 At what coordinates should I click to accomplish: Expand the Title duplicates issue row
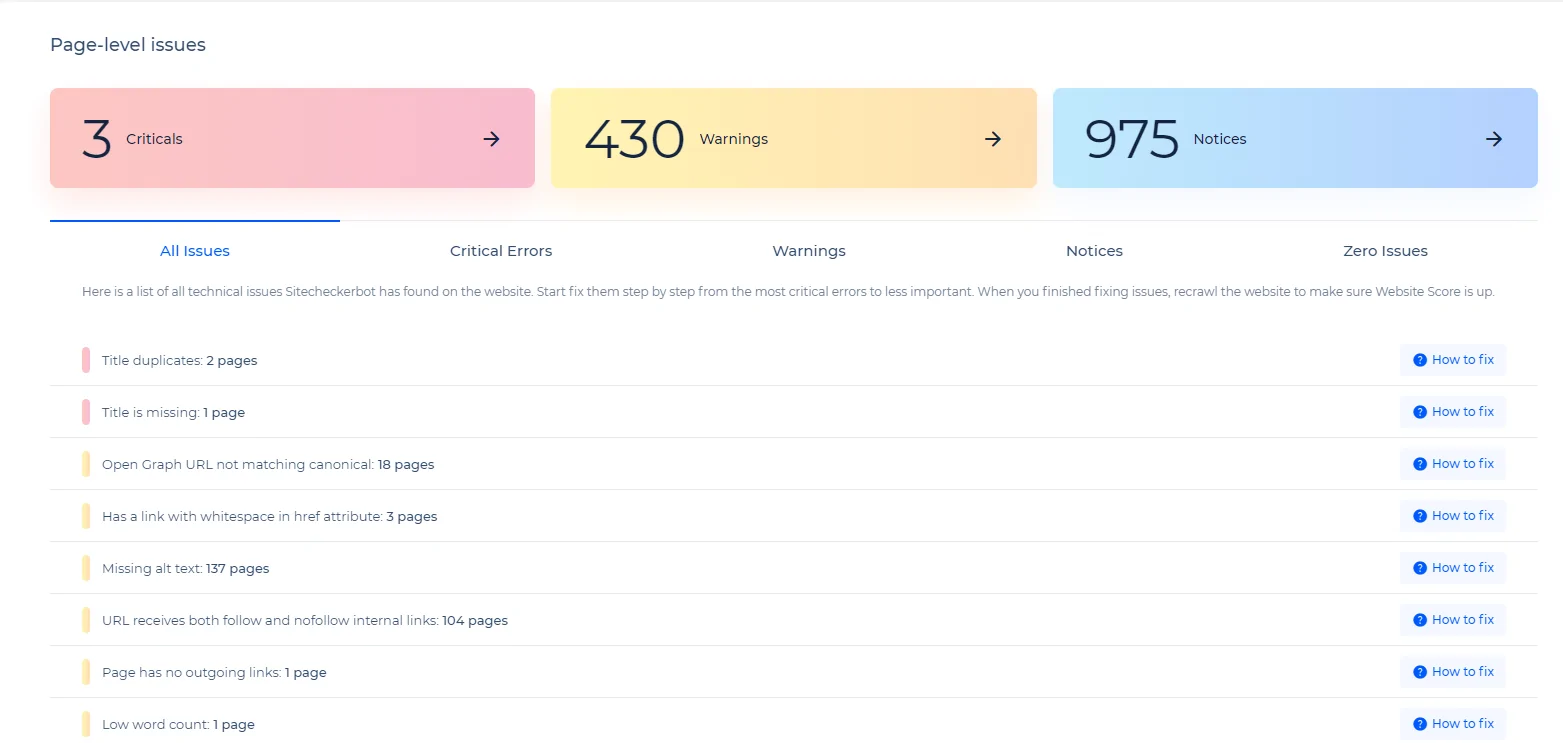pyautogui.click(x=180, y=360)
